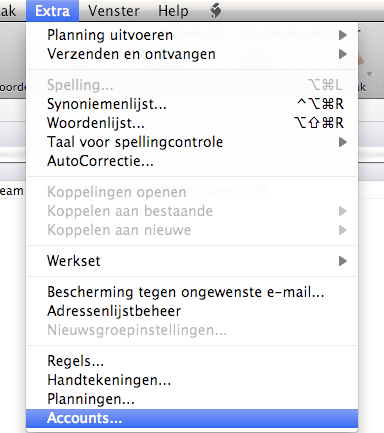Open the script menu icon in menu bar
Screen dimensions: 384x433
[x=216, y=11]
